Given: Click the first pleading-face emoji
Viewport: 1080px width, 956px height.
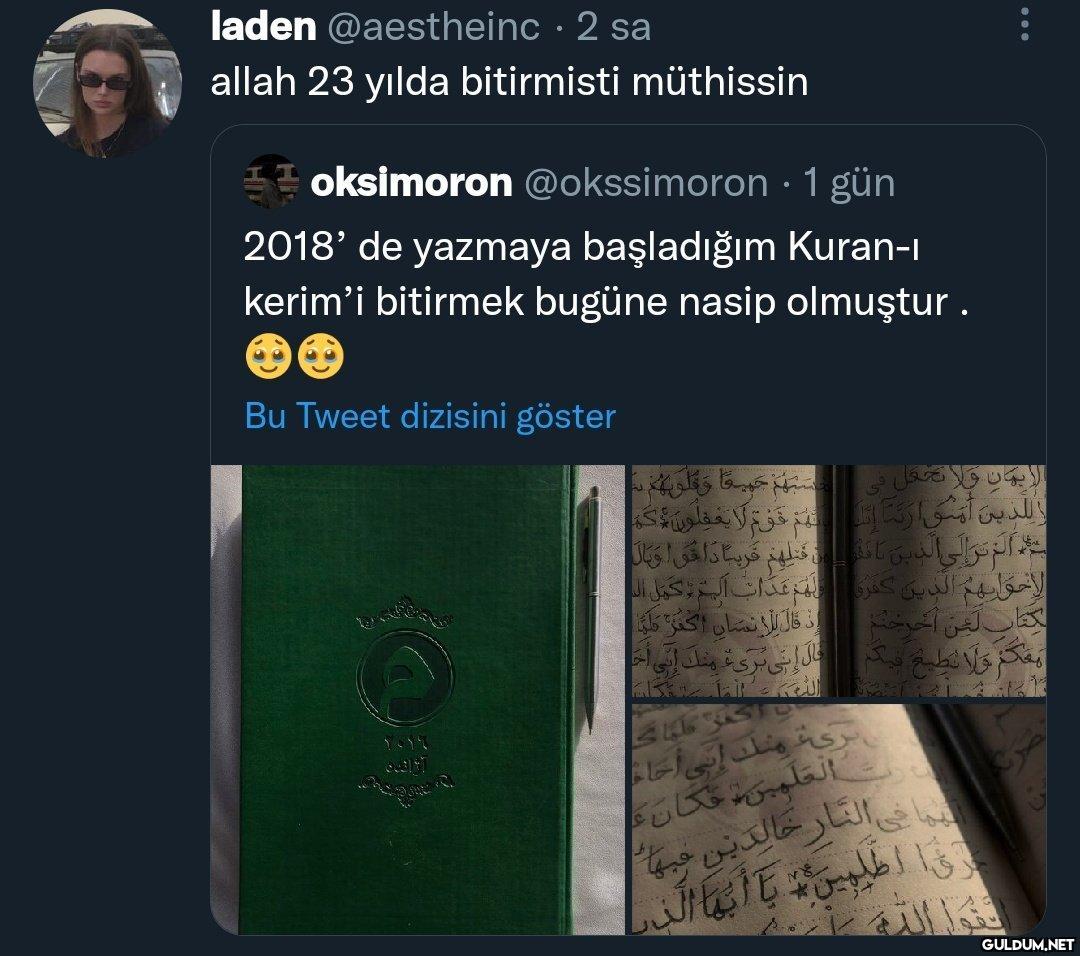Looking at the screenshot, I should tap(268, 356).
